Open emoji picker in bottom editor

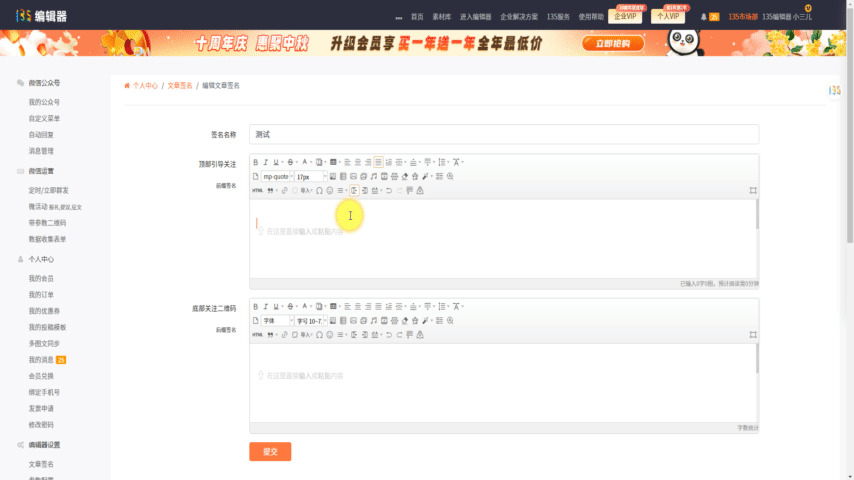tap(330, 335)
